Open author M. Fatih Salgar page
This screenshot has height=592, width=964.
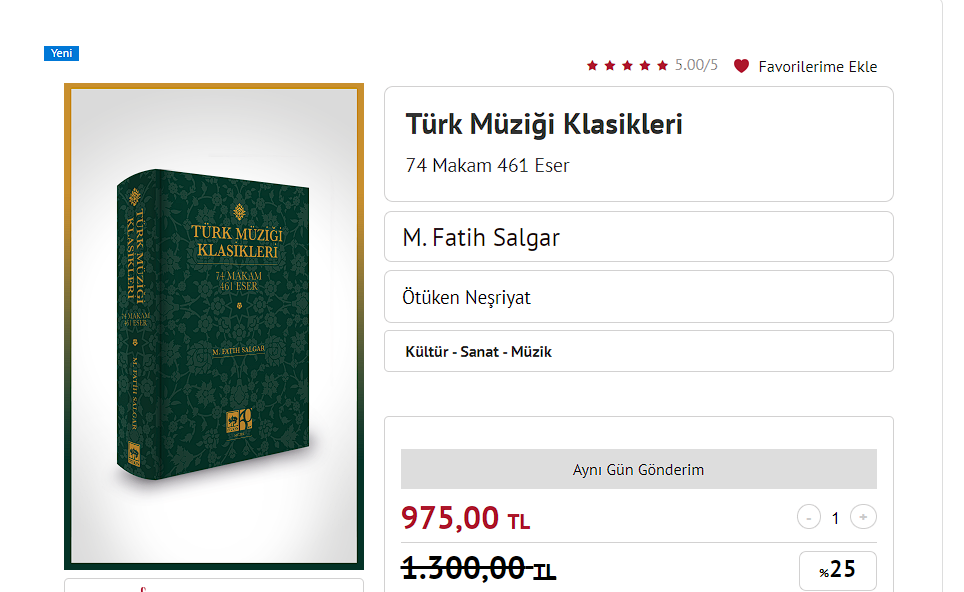[481, 238]
